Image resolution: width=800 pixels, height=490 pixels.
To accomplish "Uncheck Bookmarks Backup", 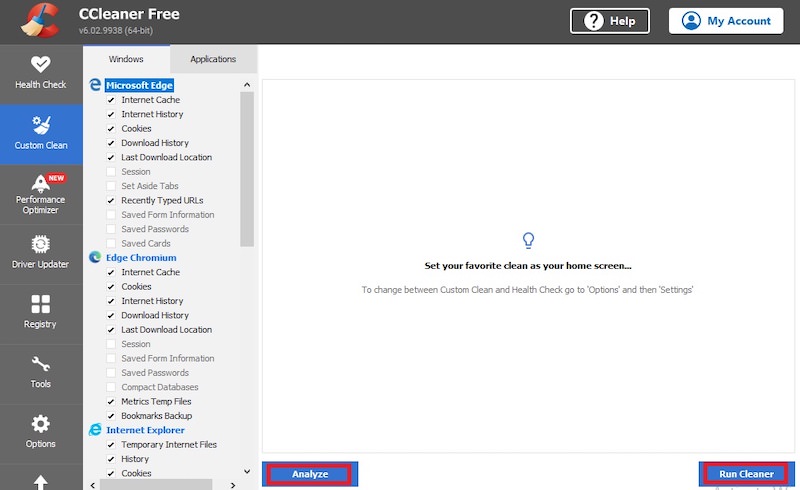I will (111, 416).
